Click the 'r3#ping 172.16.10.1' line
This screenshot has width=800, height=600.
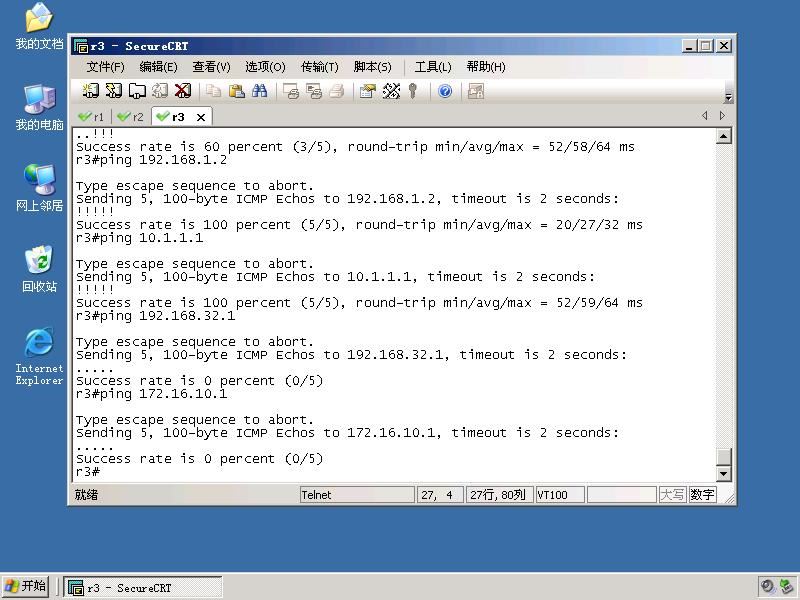(x=152, y=394)
